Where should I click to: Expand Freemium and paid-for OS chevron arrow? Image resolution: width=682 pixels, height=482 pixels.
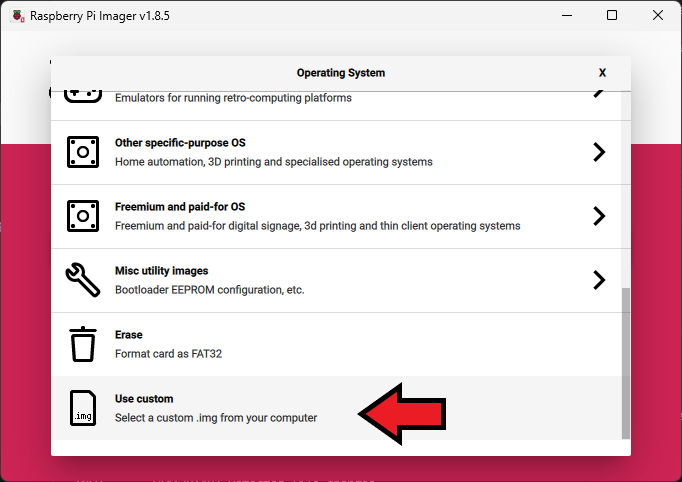[598, 216]
